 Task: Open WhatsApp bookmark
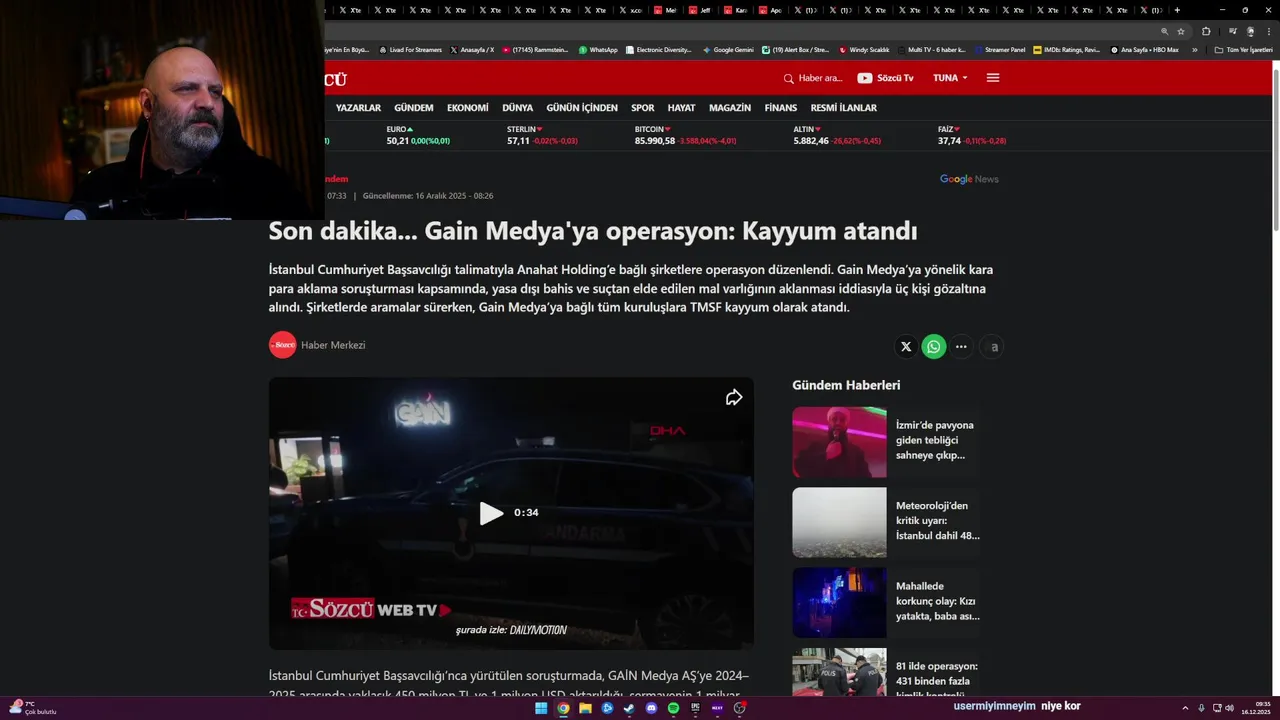click(x=598, y=49)
